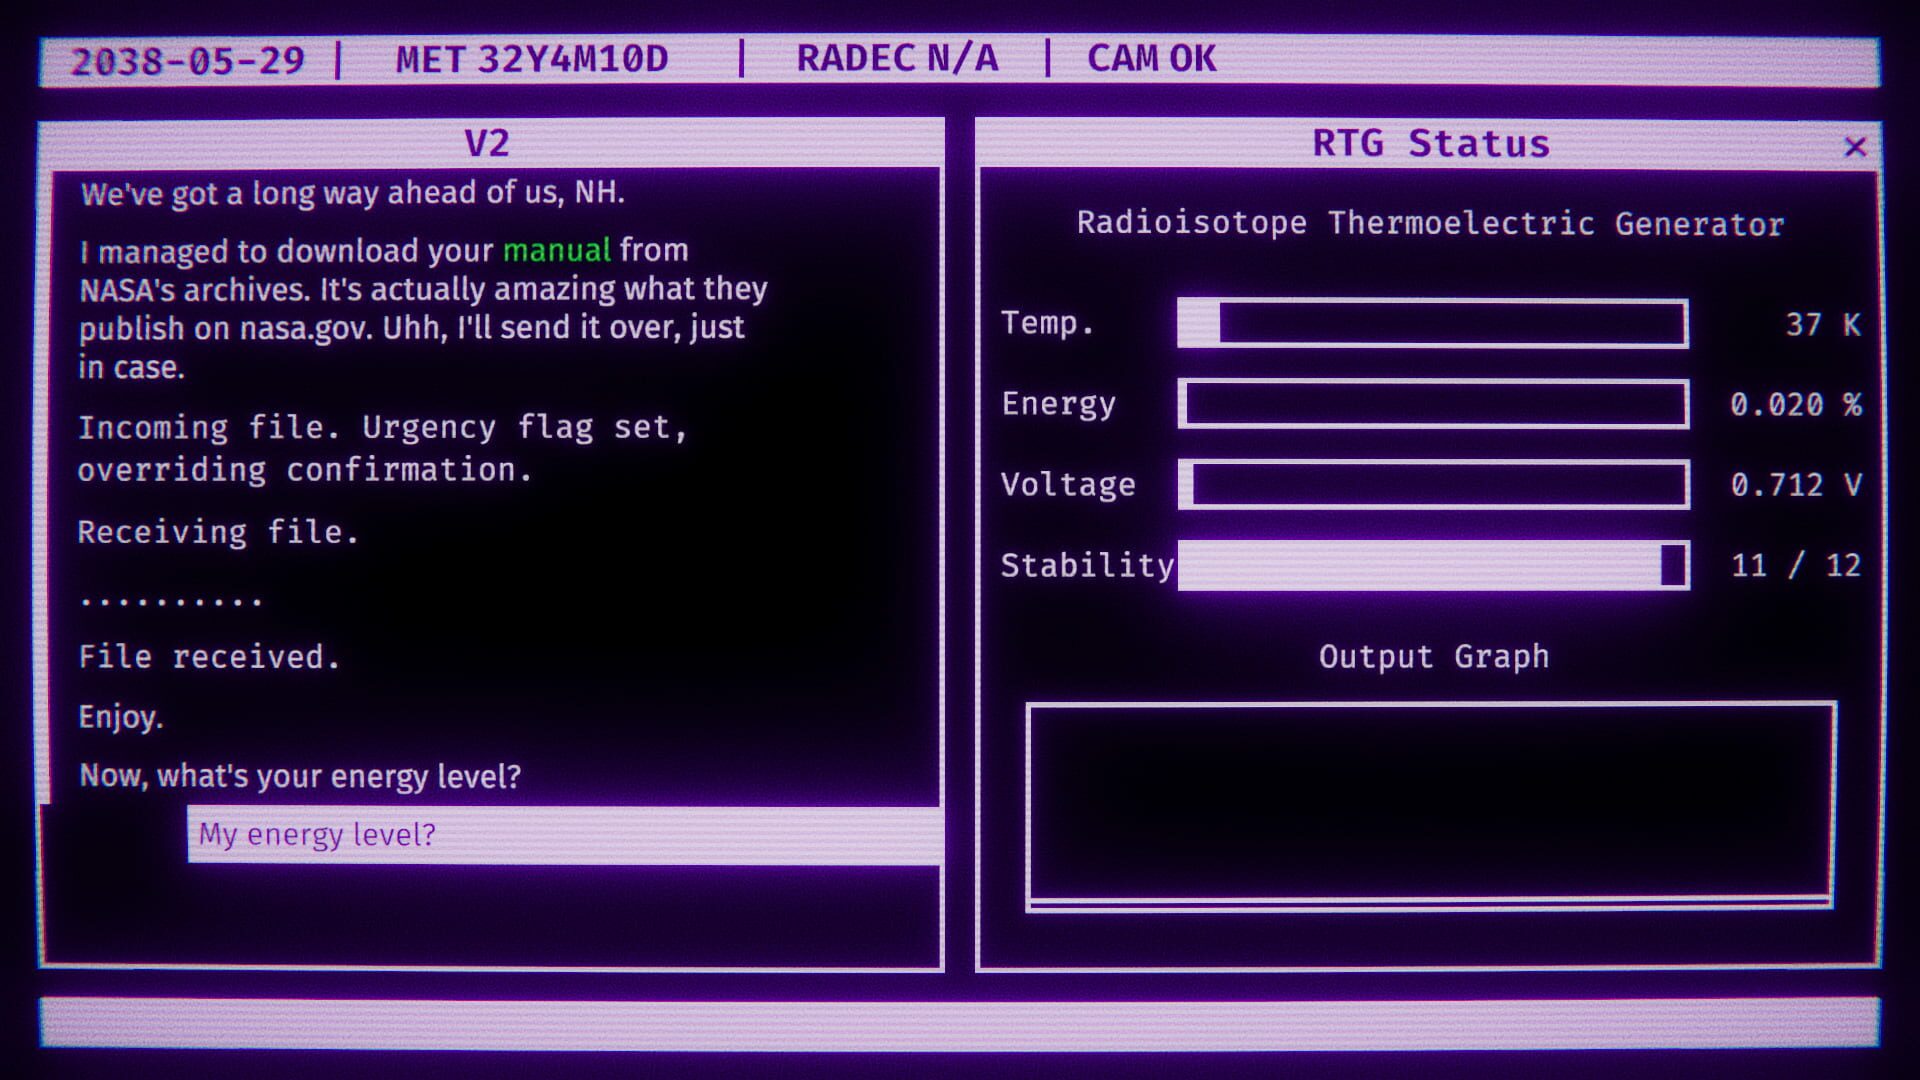Click the Voltage level bar

(x=1433, y=484)
